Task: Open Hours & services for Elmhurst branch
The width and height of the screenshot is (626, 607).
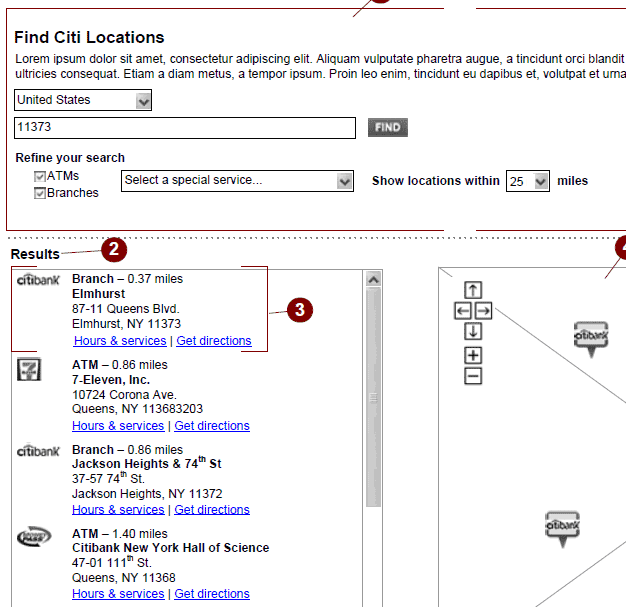Action: pyautogui.click(x=120, y=341)
